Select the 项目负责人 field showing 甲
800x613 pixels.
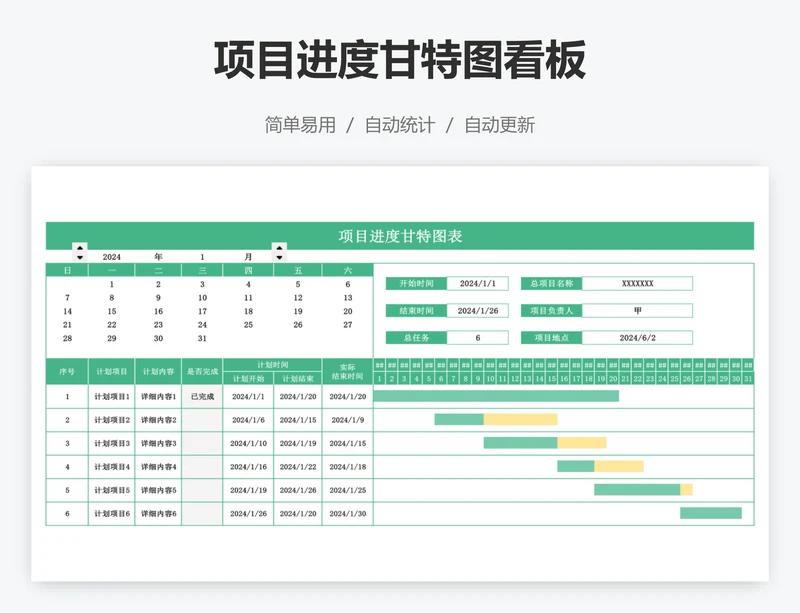[637, 311]
